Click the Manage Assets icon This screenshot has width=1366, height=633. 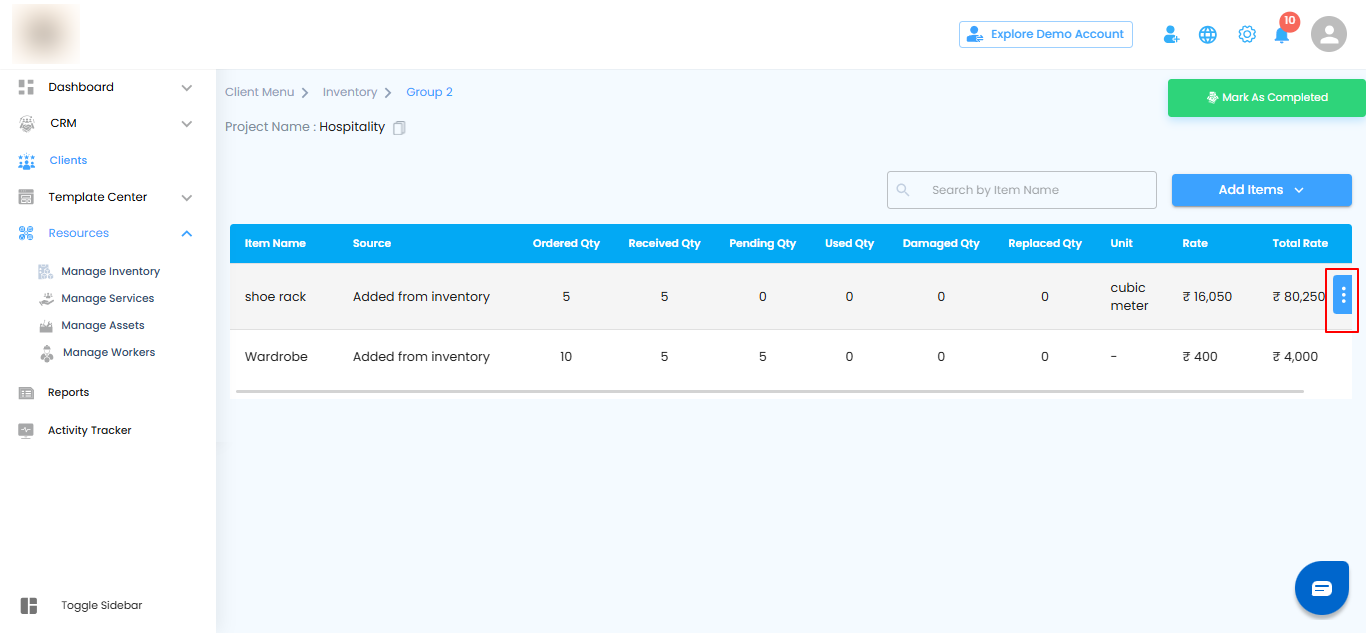point(46,325)
